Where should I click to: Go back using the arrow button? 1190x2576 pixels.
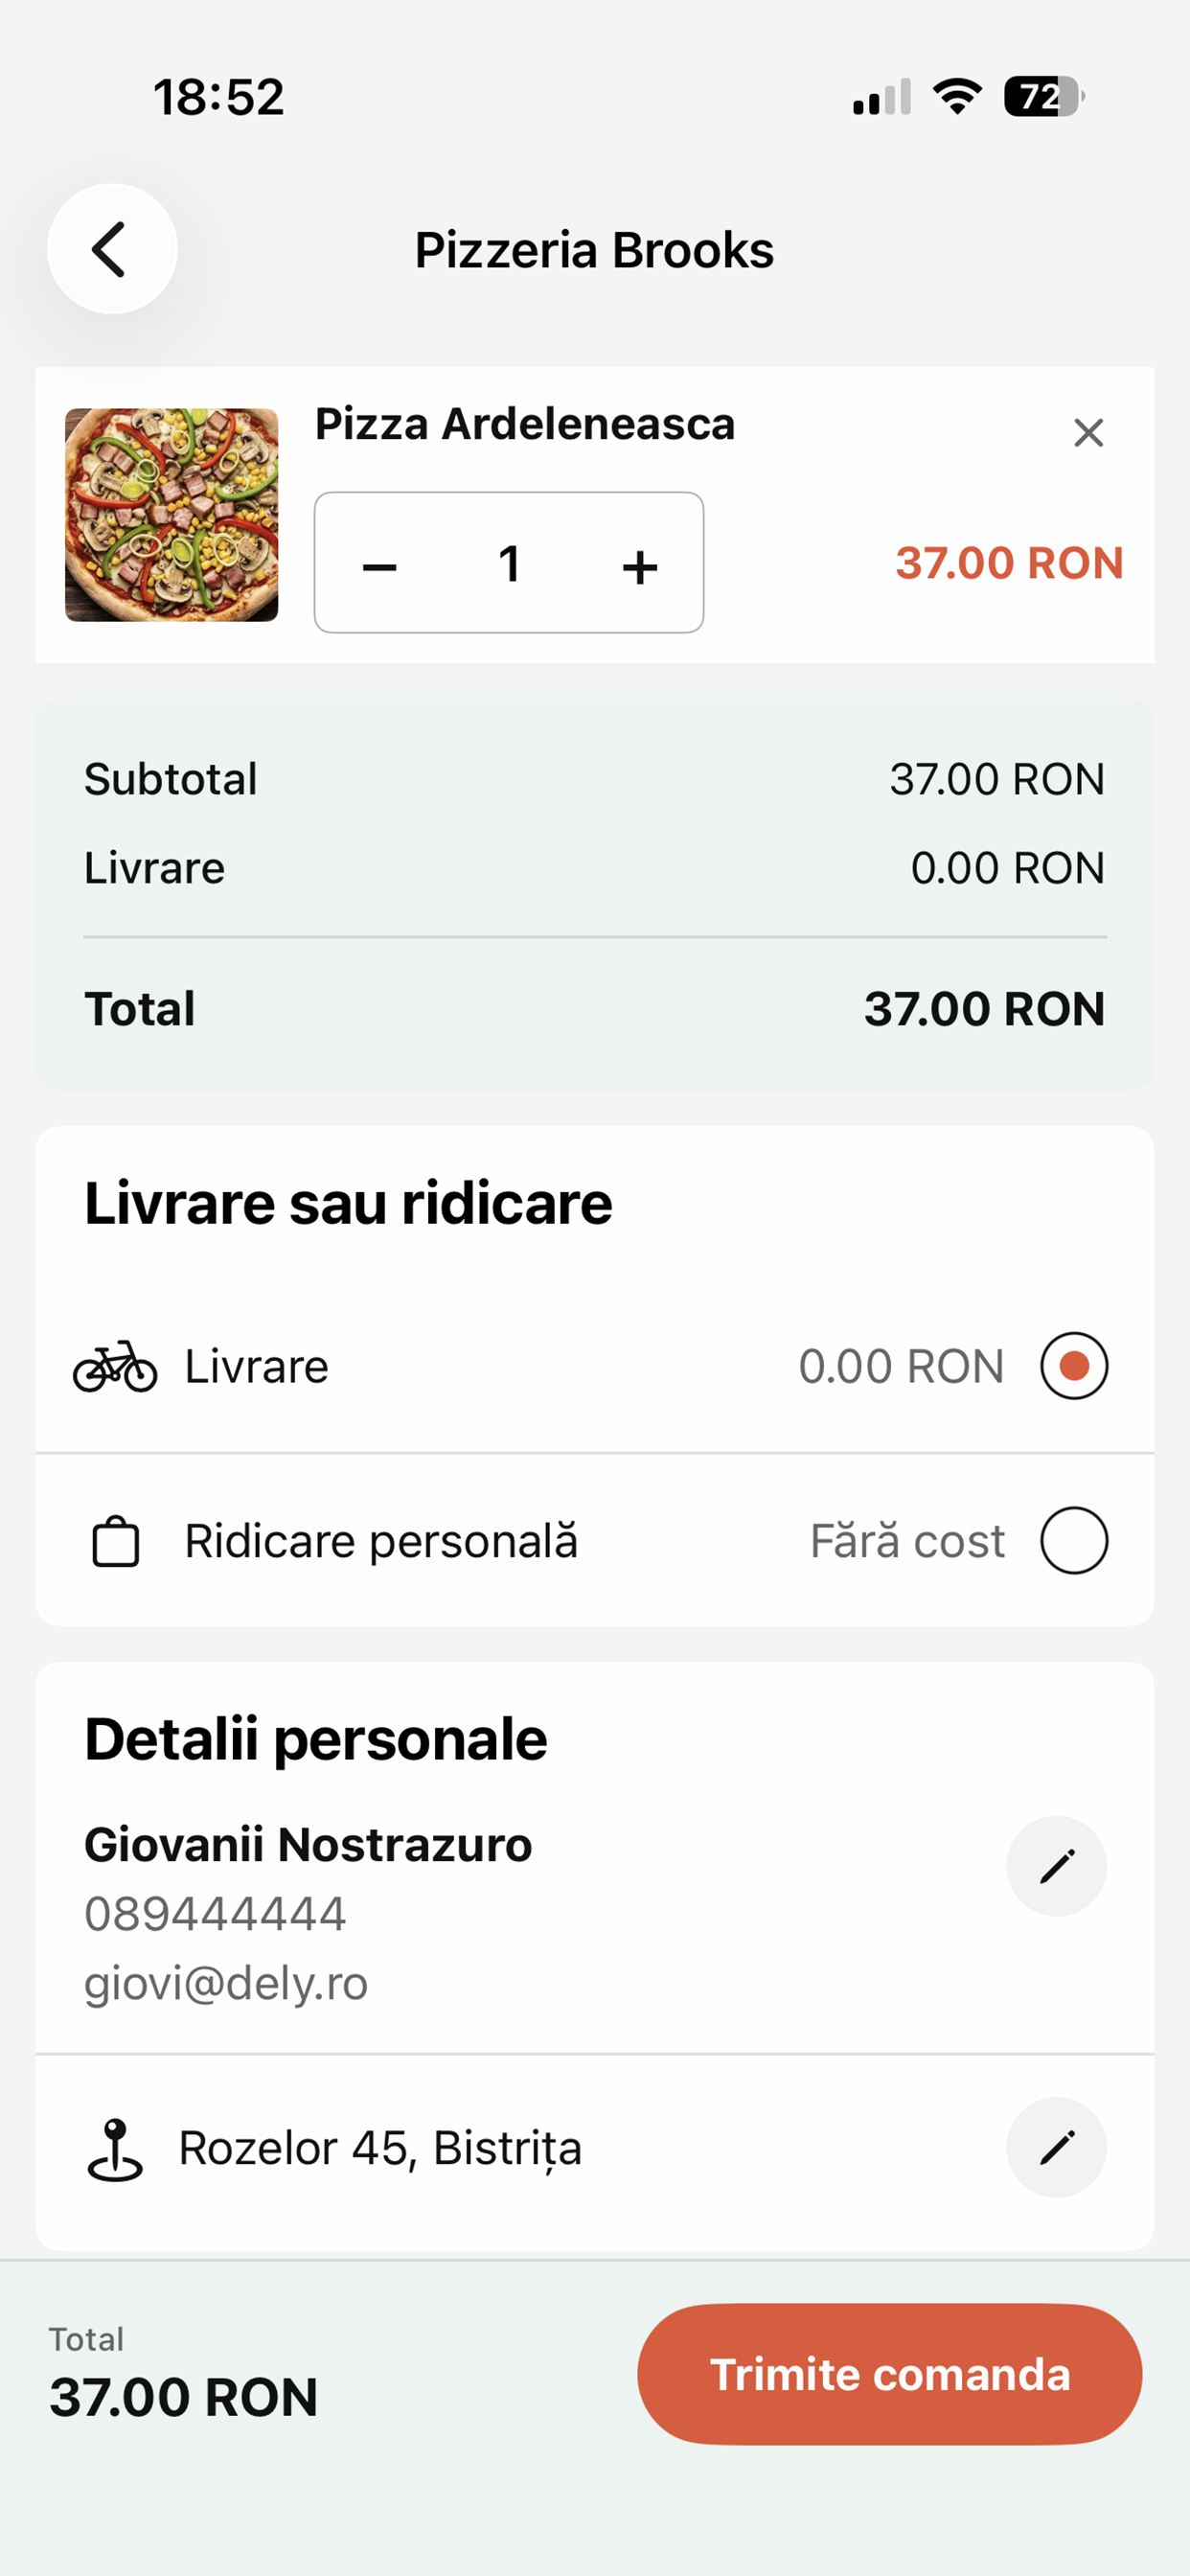112,249
